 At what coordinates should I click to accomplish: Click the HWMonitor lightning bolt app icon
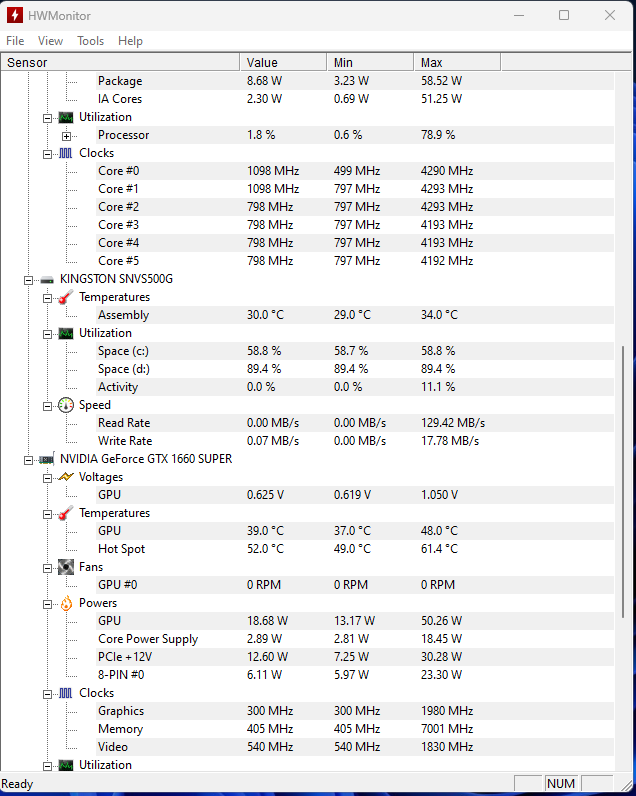[15, 15]
